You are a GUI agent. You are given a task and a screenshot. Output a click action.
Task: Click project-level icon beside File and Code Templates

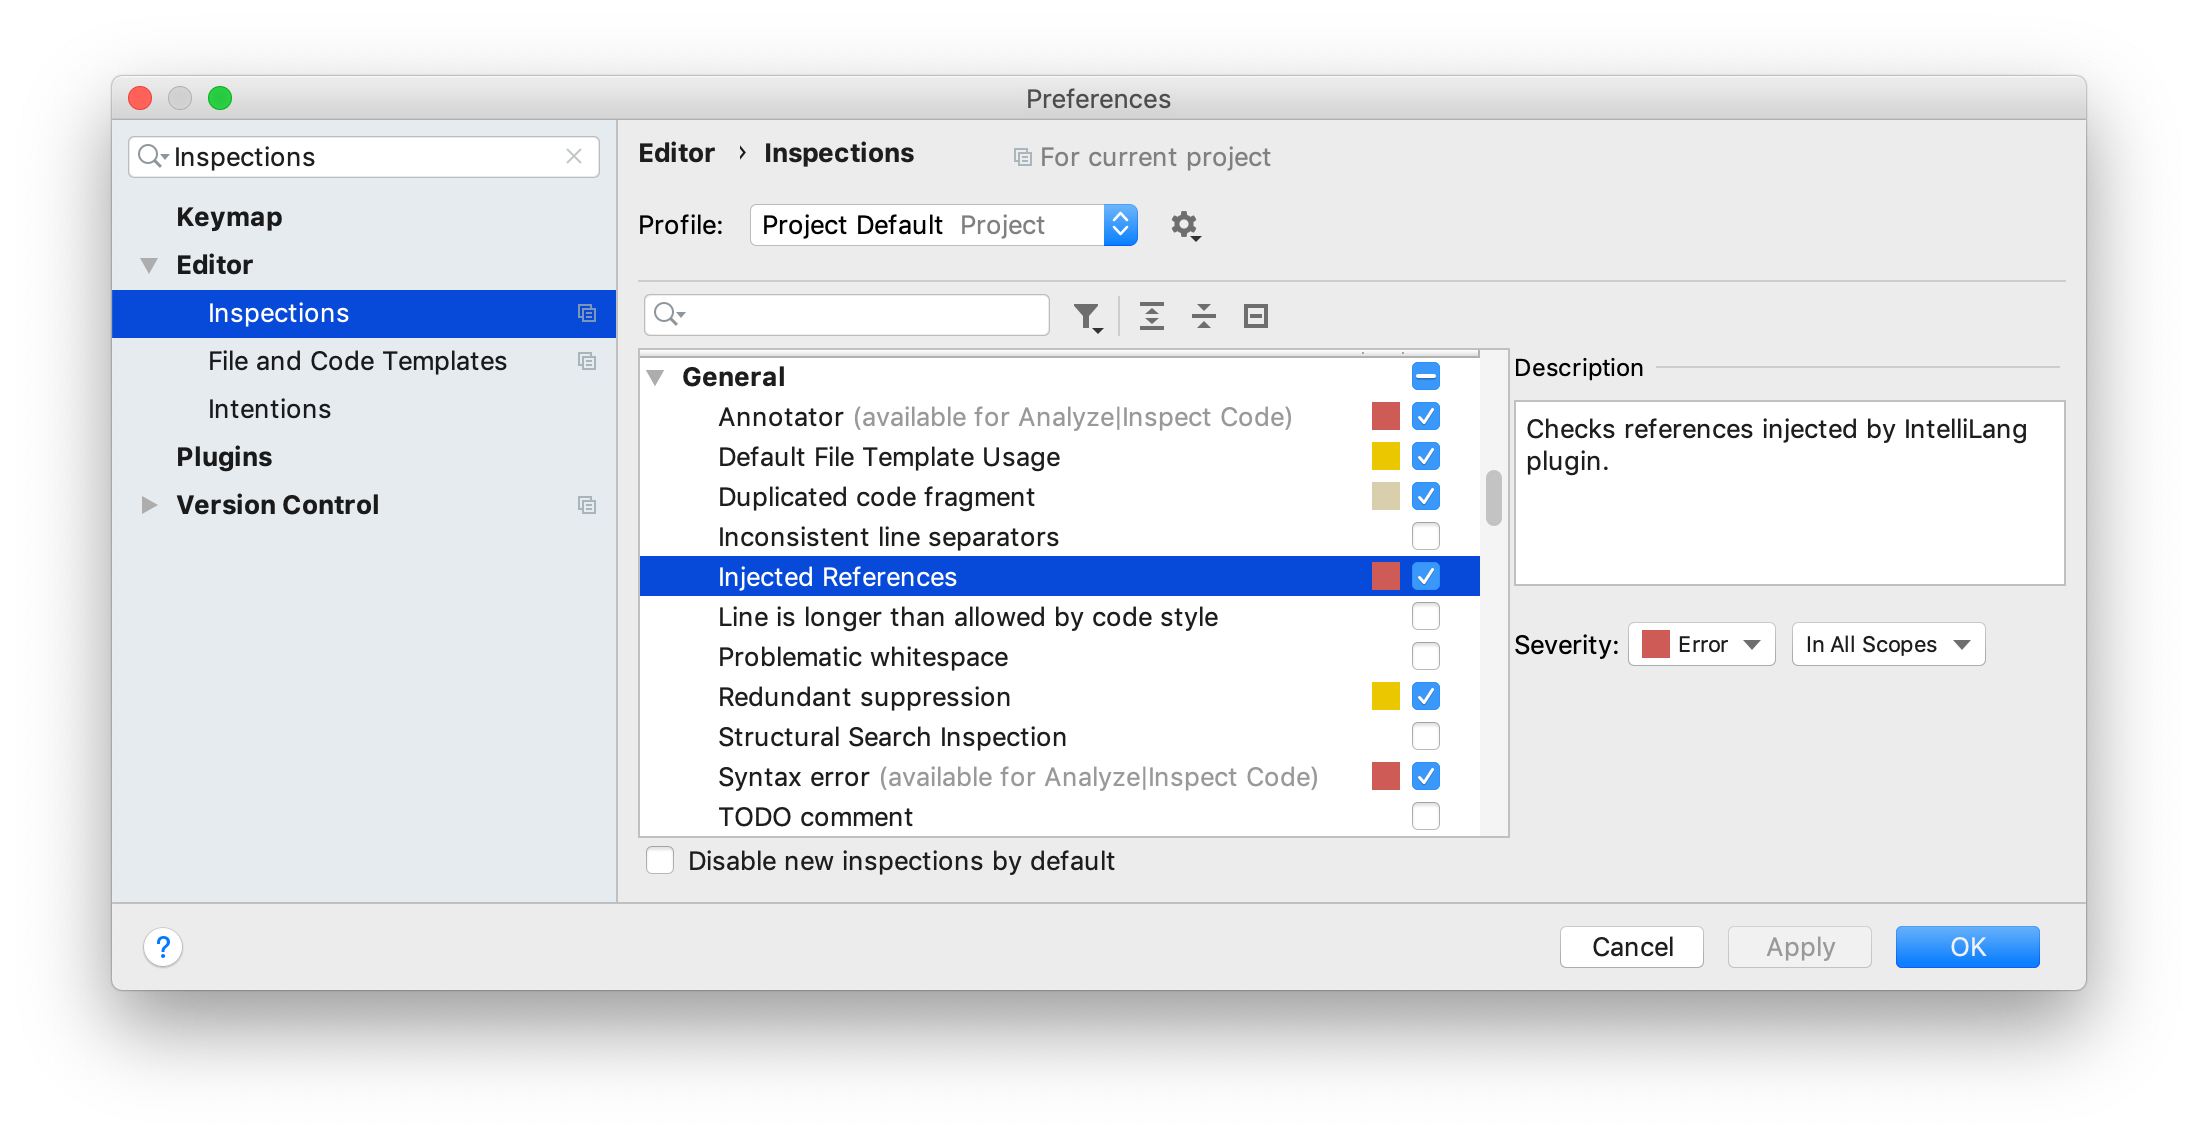point(587,361)
